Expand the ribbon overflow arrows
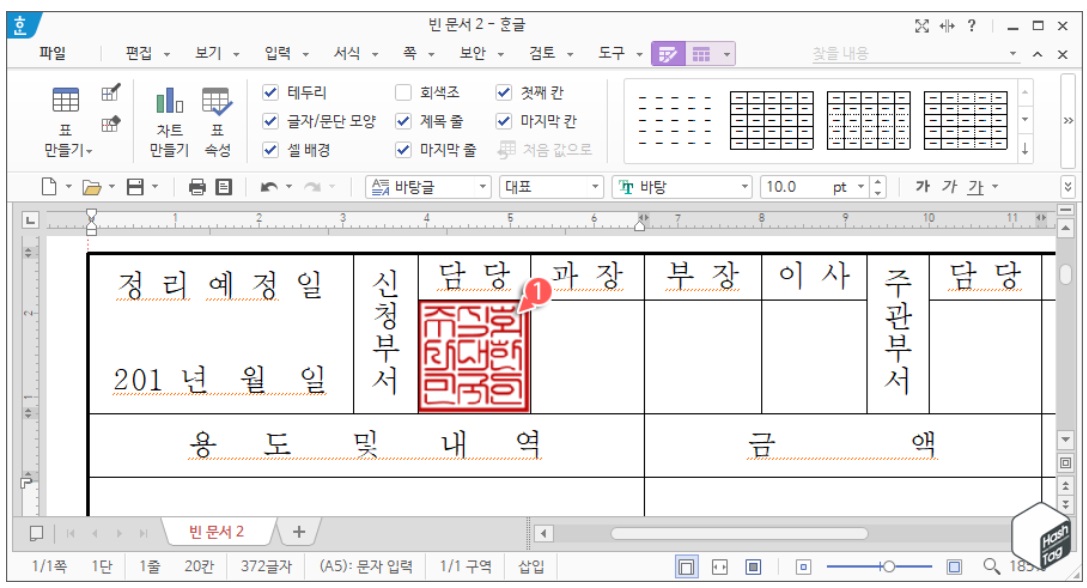Viewport: 1087px width, 588px height. (1068, 121)
